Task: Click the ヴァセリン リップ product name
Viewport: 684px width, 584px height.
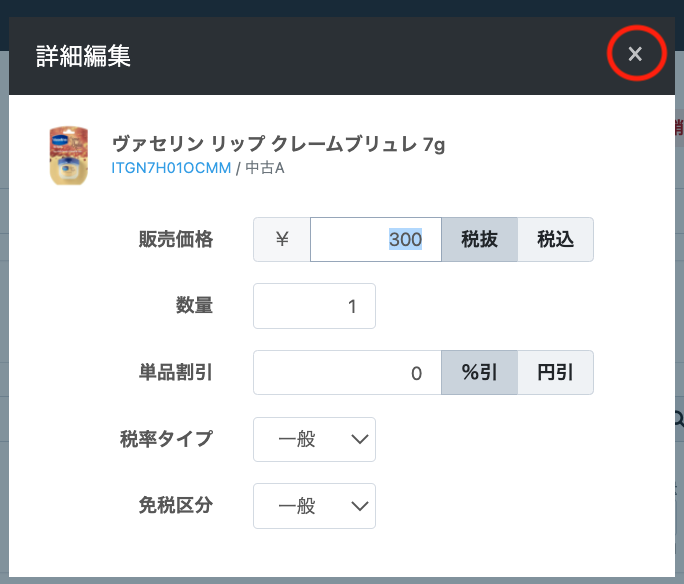Action: pyautogui.click(x=278, y=144)
